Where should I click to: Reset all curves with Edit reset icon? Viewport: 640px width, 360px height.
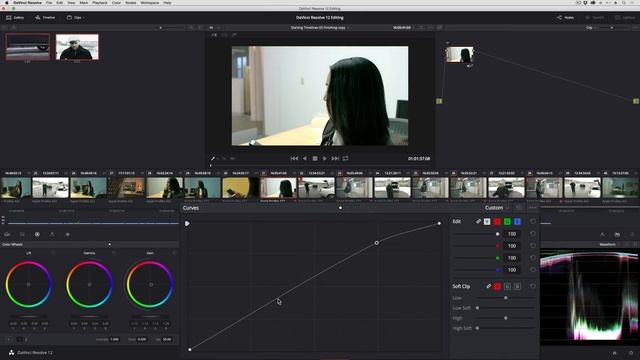click(533, 221)
